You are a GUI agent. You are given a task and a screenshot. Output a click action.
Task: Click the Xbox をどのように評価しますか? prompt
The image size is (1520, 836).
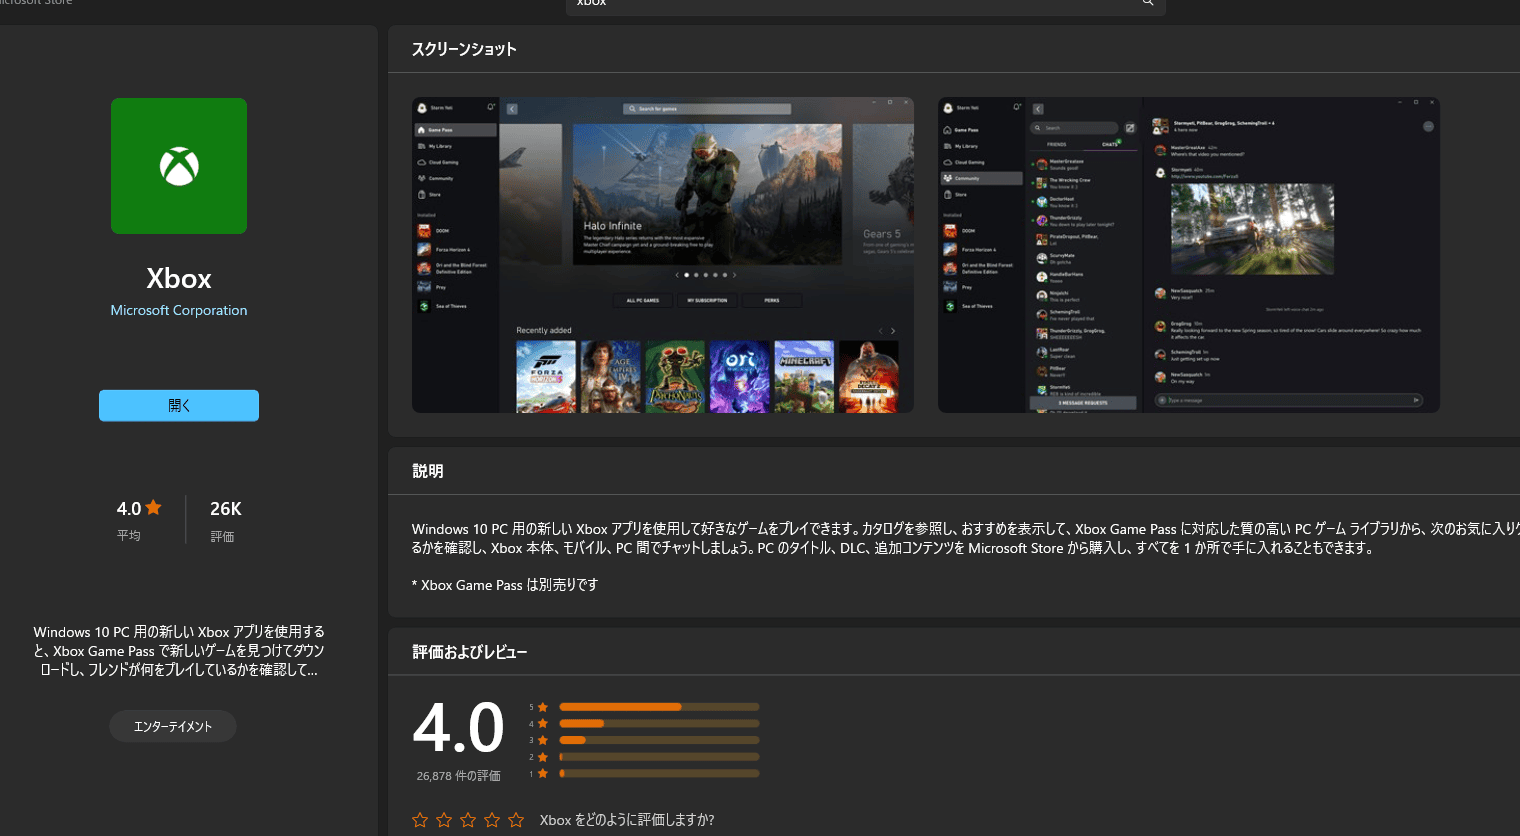(x=627, y=820)
